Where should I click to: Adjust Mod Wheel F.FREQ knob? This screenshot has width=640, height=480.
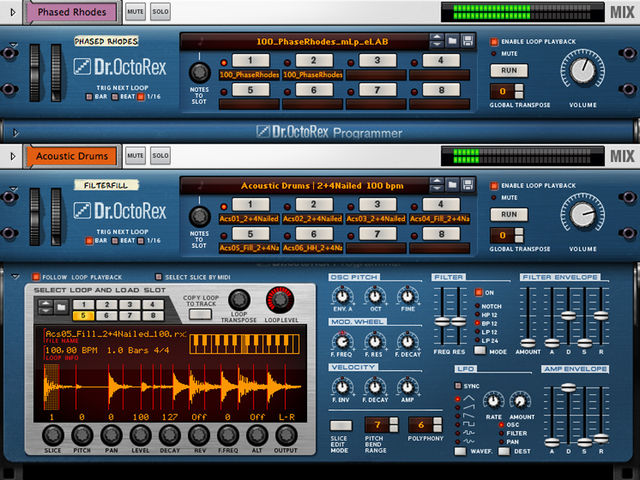pos(342,341)
